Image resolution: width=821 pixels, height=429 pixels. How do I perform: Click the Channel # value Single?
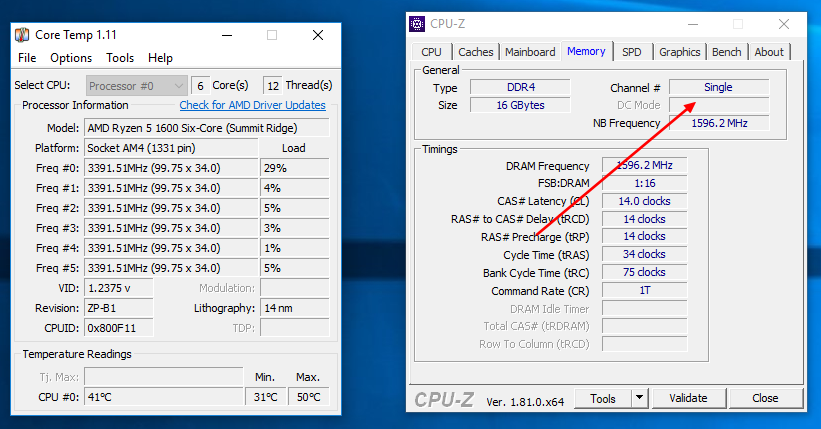719,87
